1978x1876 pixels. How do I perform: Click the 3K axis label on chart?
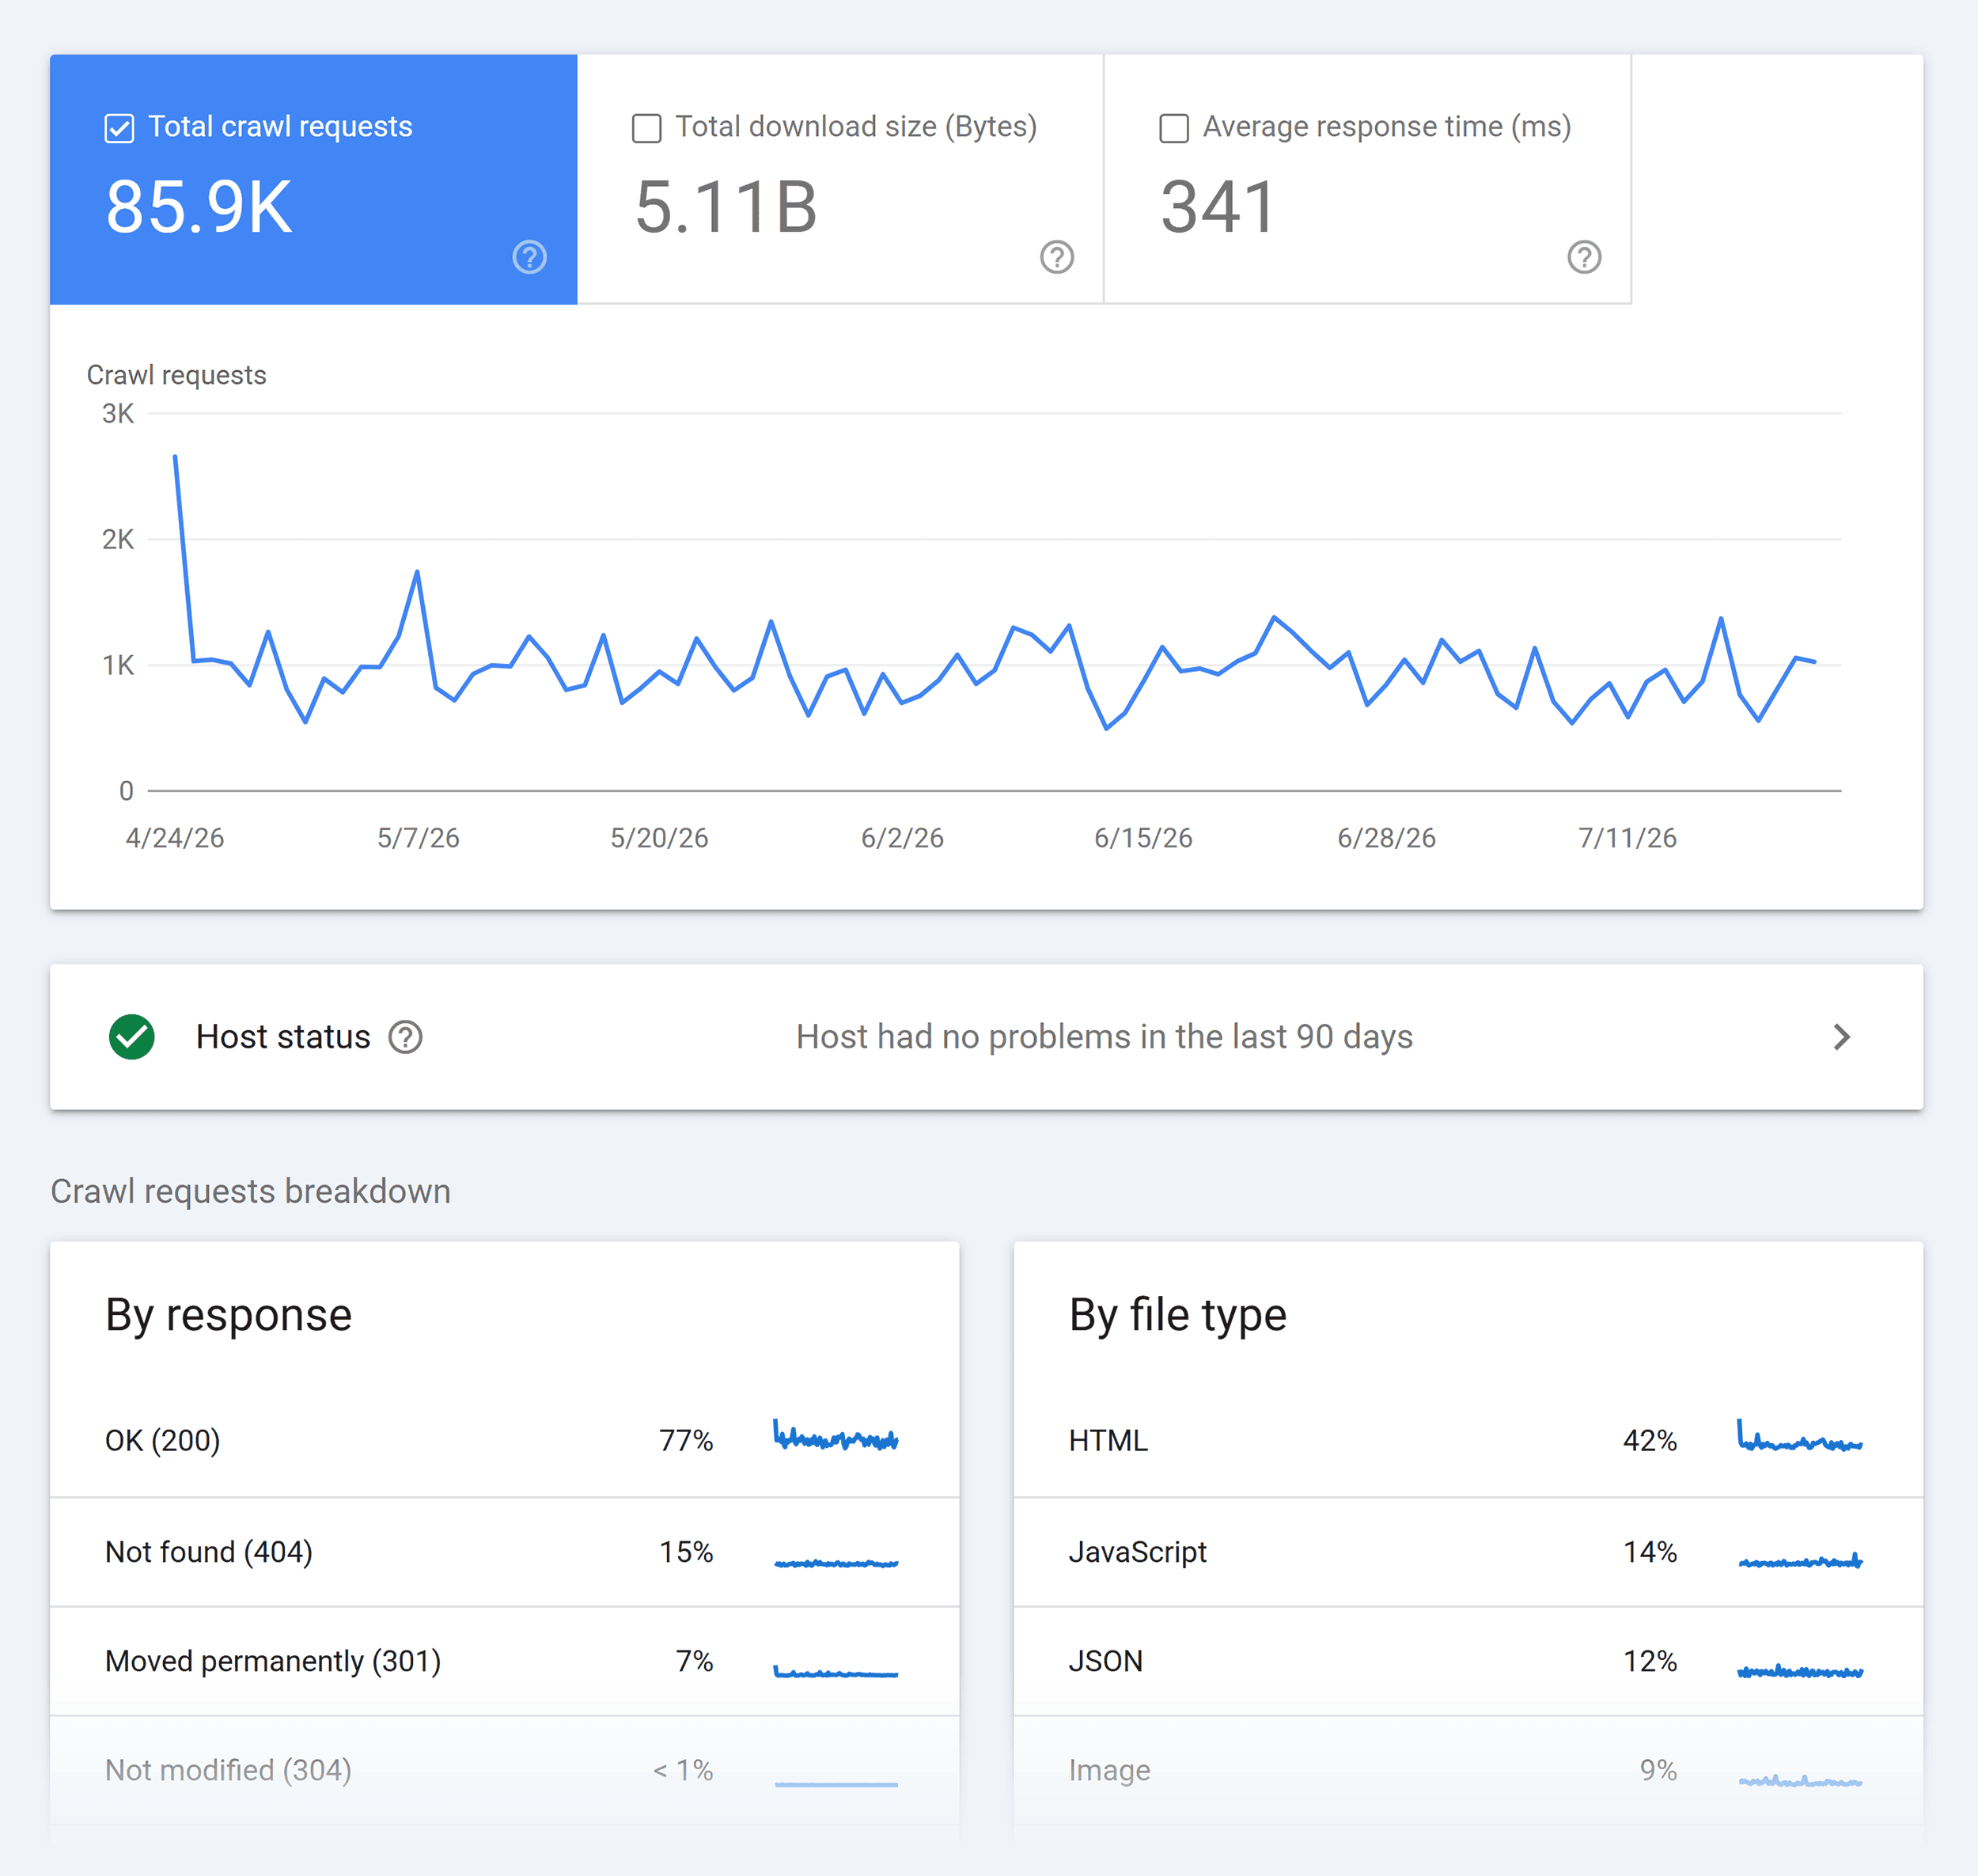tap(118, 414)
